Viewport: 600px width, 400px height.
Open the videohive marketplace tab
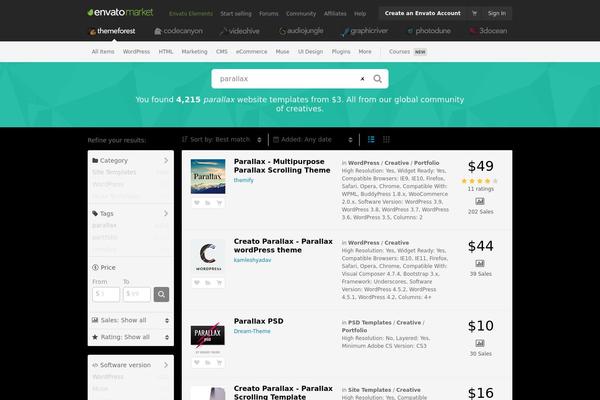click(x=240, y=31)
